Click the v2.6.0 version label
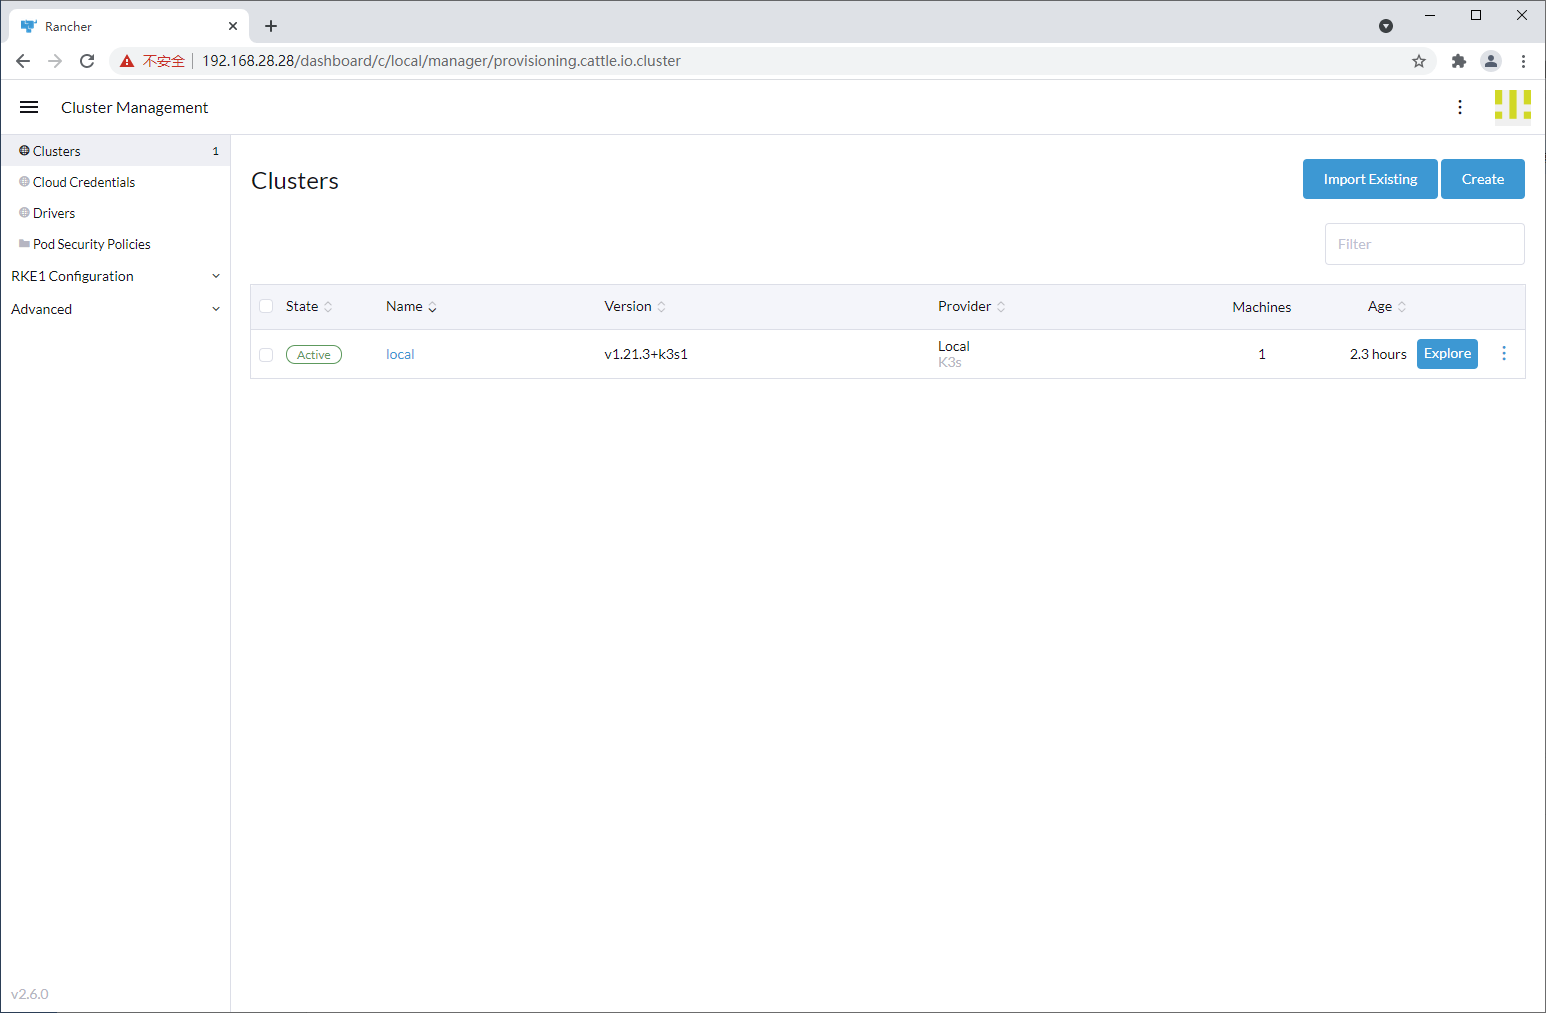Image resolution: width=1546 pixels, height=1013 pixels. [30, 994]
